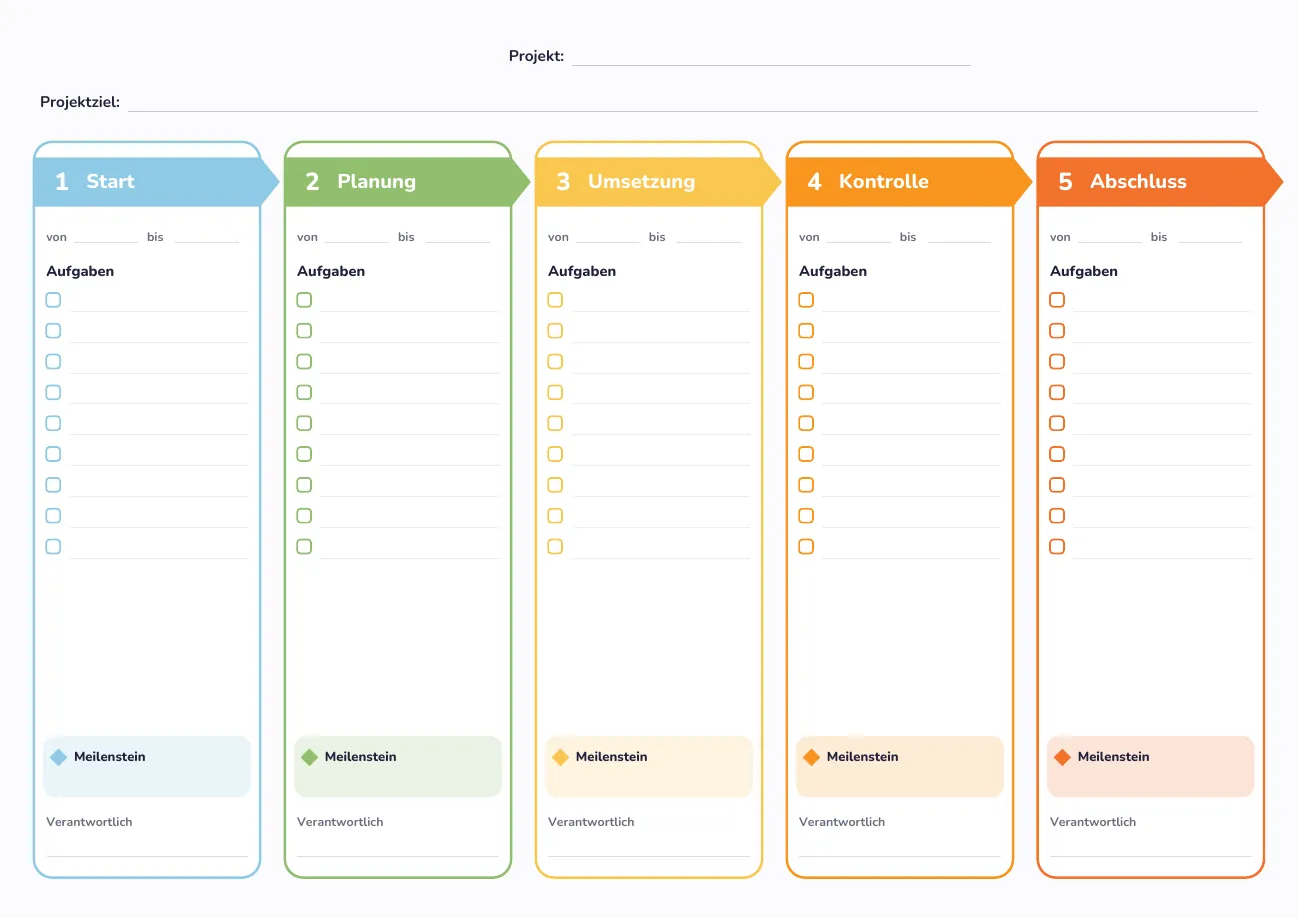
Task: Check the first Aufgaben checkbox under Planung
Action: pos(304,300)
